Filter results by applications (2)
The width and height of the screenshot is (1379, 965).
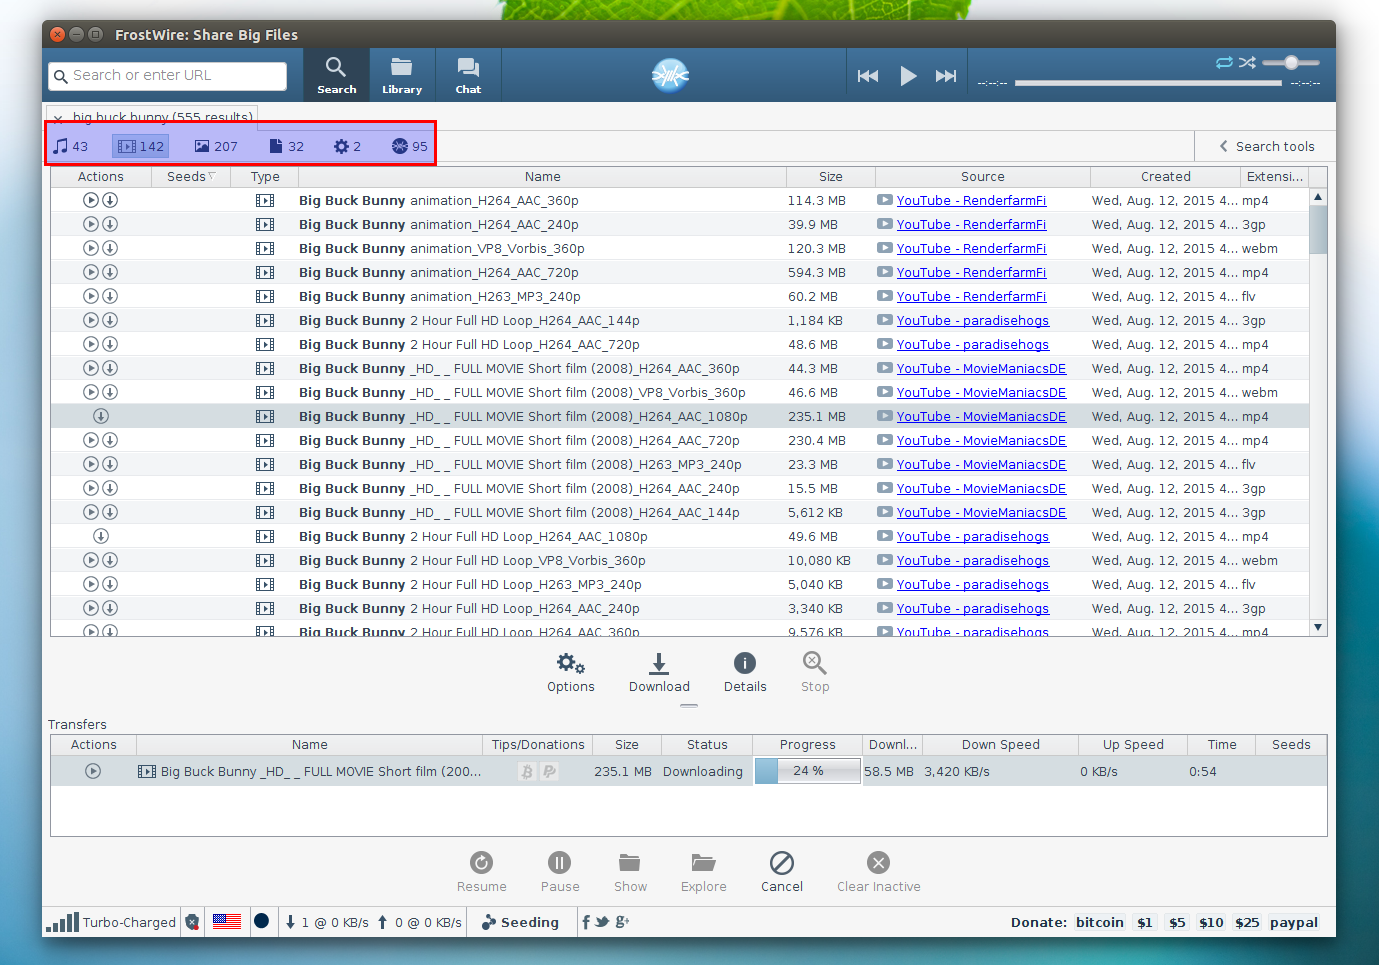tap(347, 146)
